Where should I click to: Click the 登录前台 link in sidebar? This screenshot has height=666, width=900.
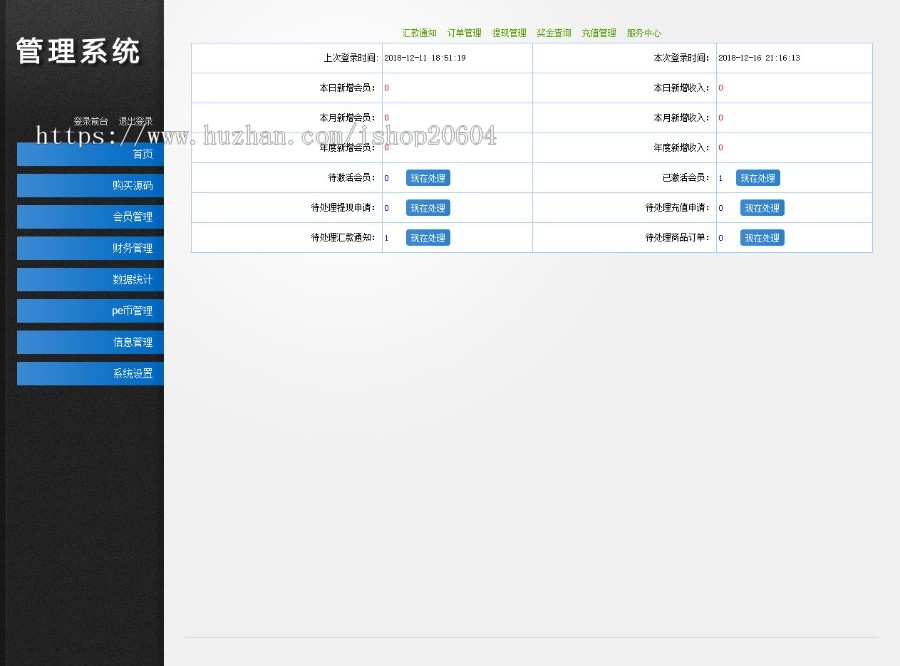click(x=90, y=121)
